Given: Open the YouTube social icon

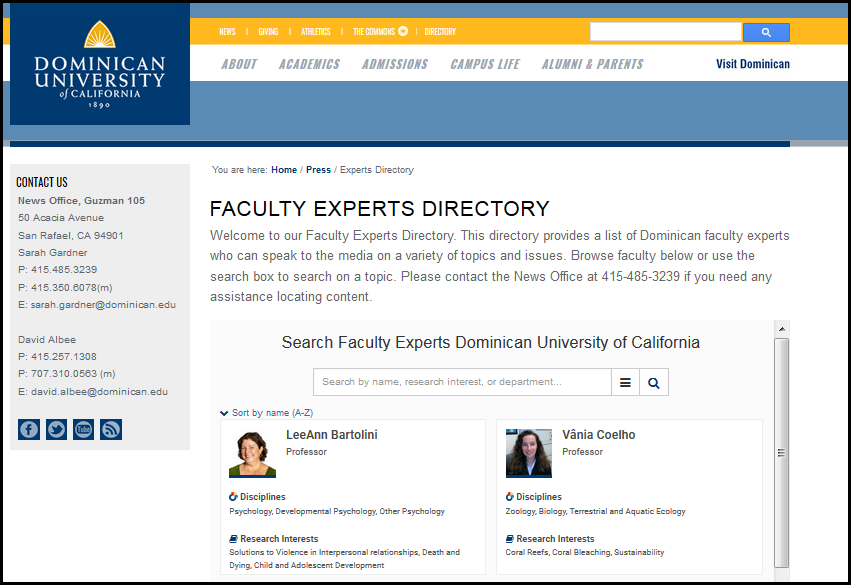Looking at the screenshot, I should [84, 429].
